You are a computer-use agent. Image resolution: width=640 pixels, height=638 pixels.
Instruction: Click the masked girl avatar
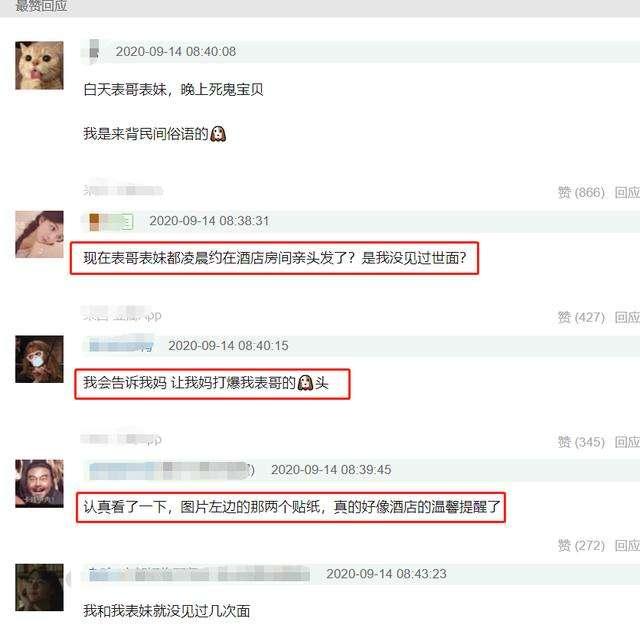pyautogui.click(x=39, y=359)
